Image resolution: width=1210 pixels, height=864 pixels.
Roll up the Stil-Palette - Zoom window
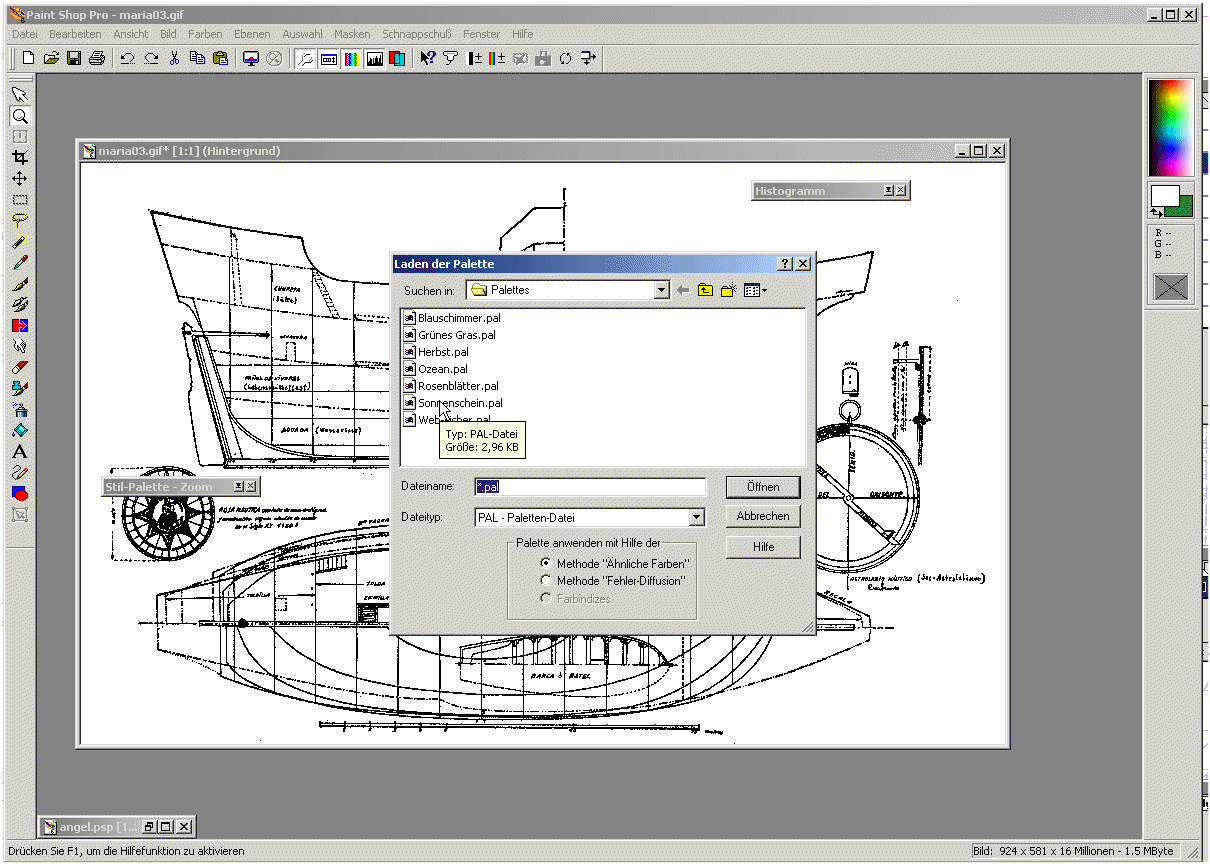pos(238,487)
